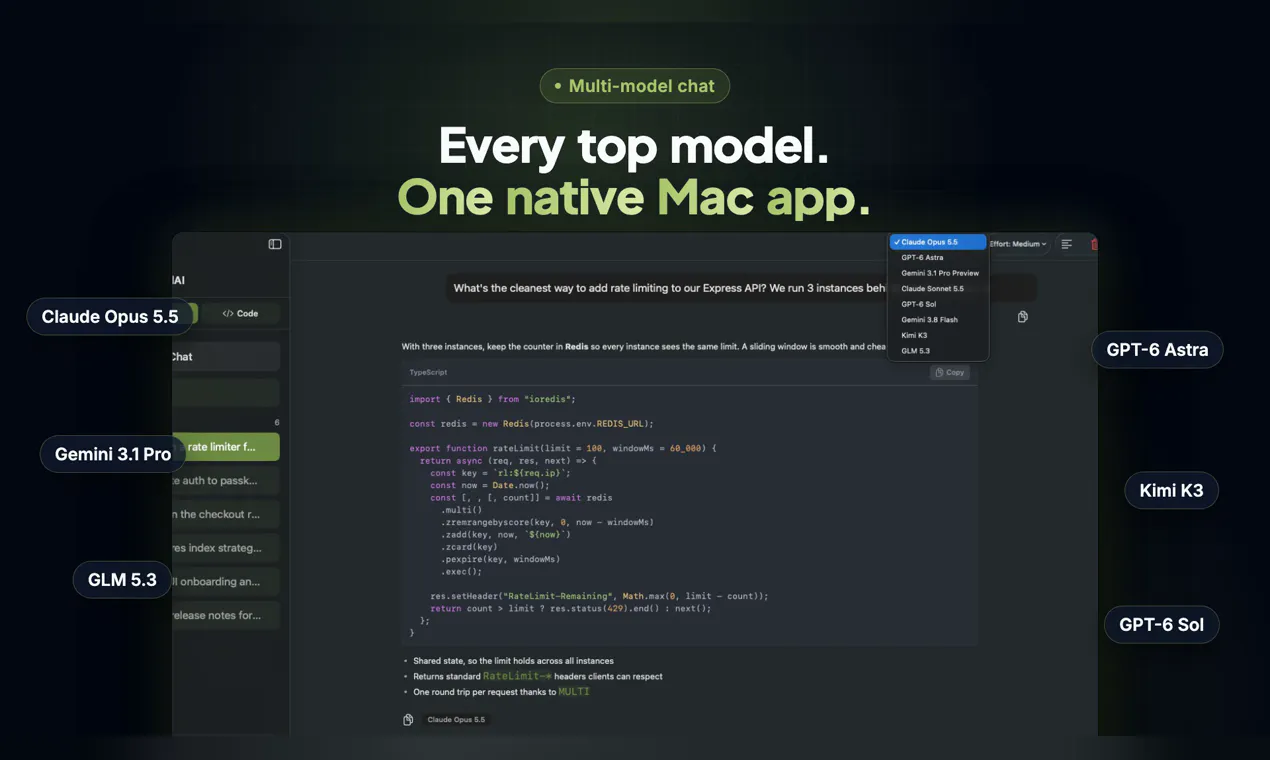
Task: Click the 'One native Mac app.' headline
Action: (634, 197)
